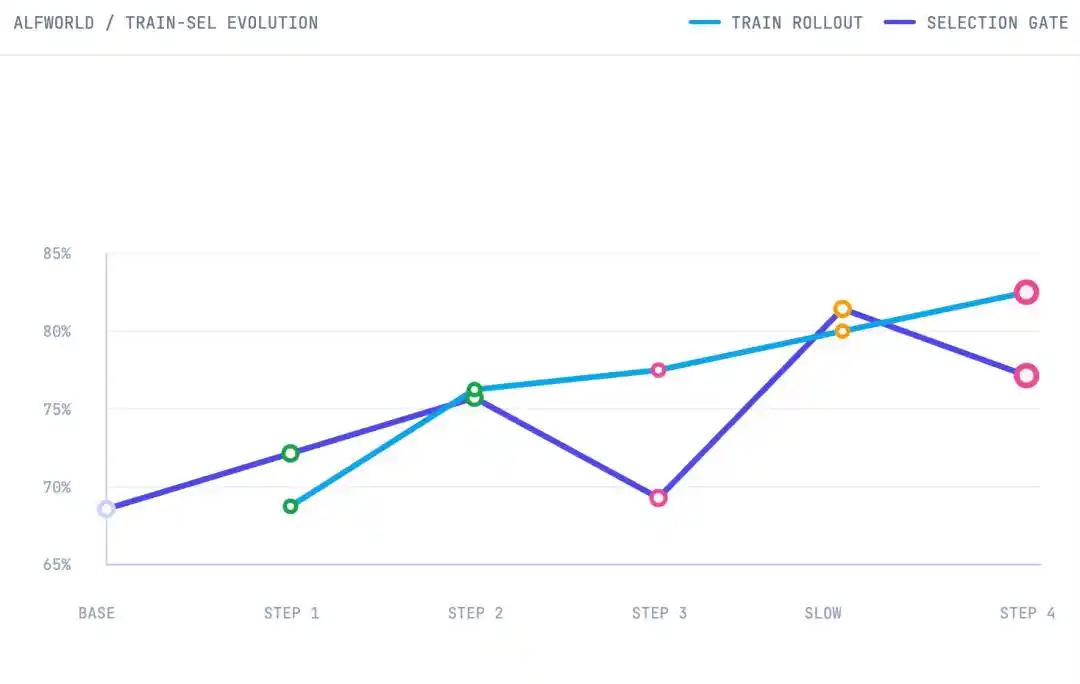This screenshot has width=1080, height=684.
Task: Select the Train Rollout point at Step 1
Action: click(x=291, y=506)
